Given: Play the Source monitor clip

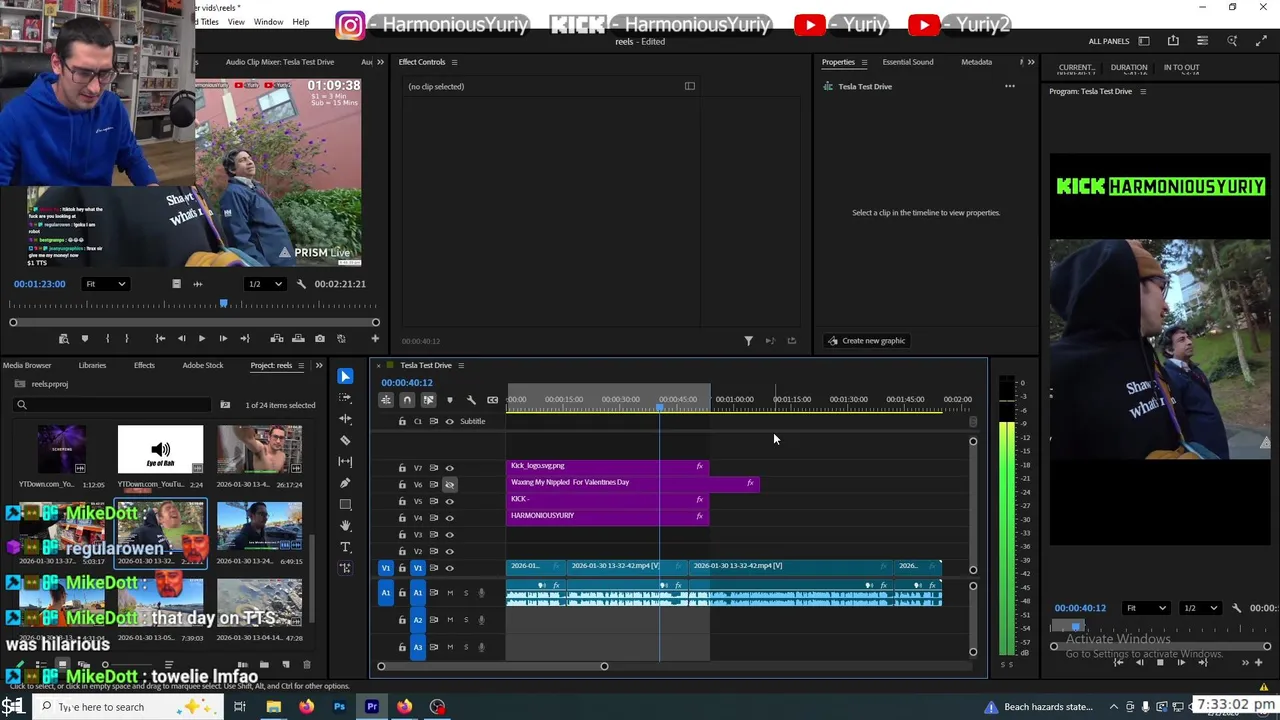Looking at the screenshot, I should click(201, 339).
